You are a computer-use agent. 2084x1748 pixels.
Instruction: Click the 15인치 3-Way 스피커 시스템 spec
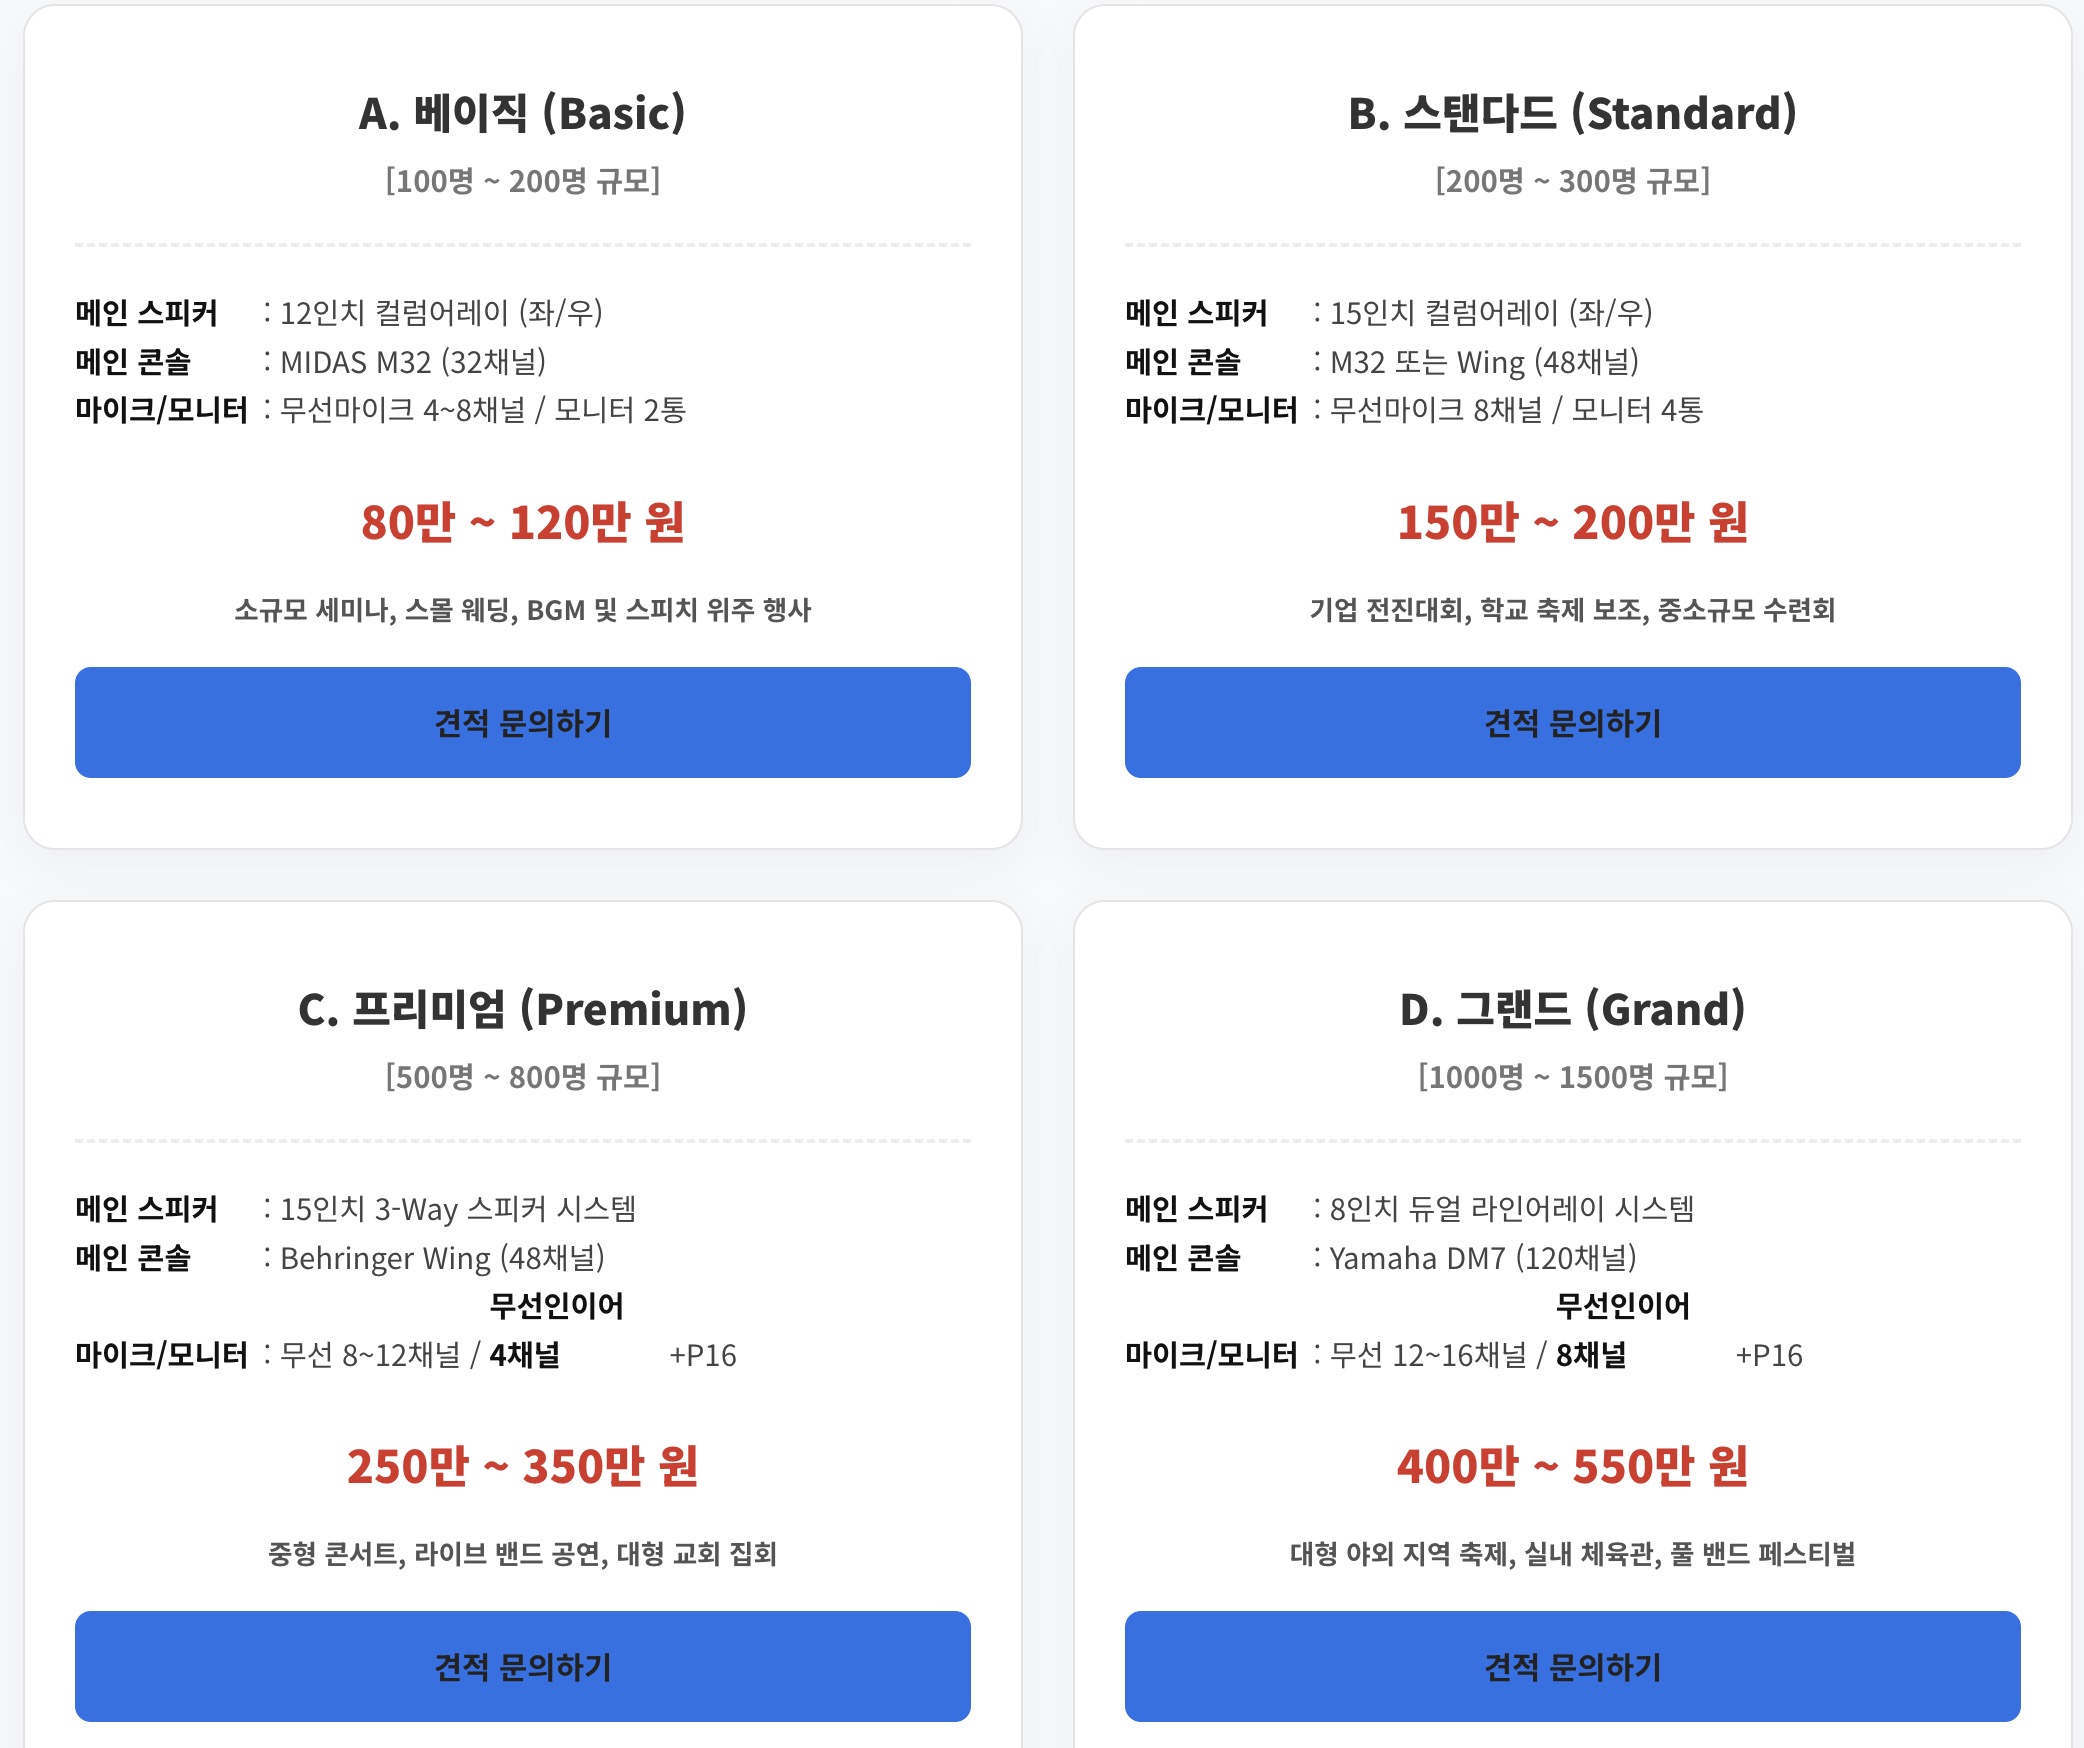tap(458, 1209)
